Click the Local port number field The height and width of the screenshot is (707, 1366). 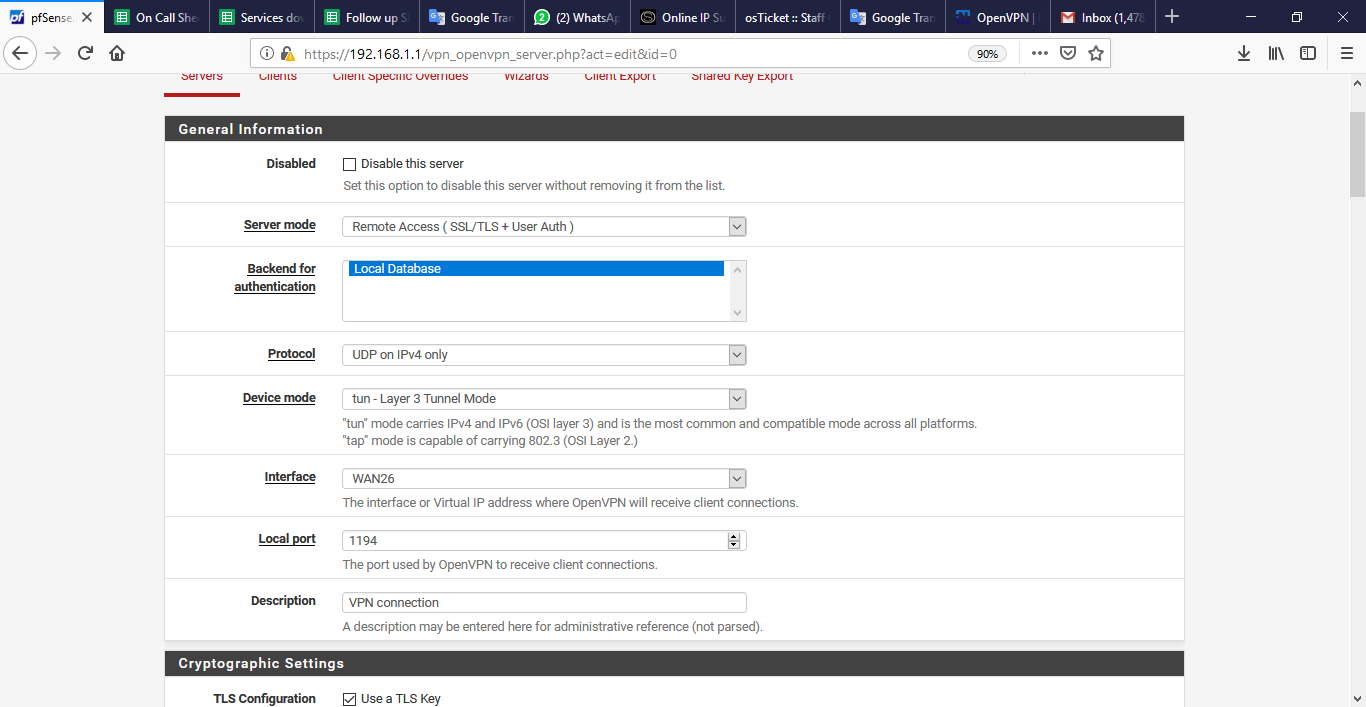point(534,541)
